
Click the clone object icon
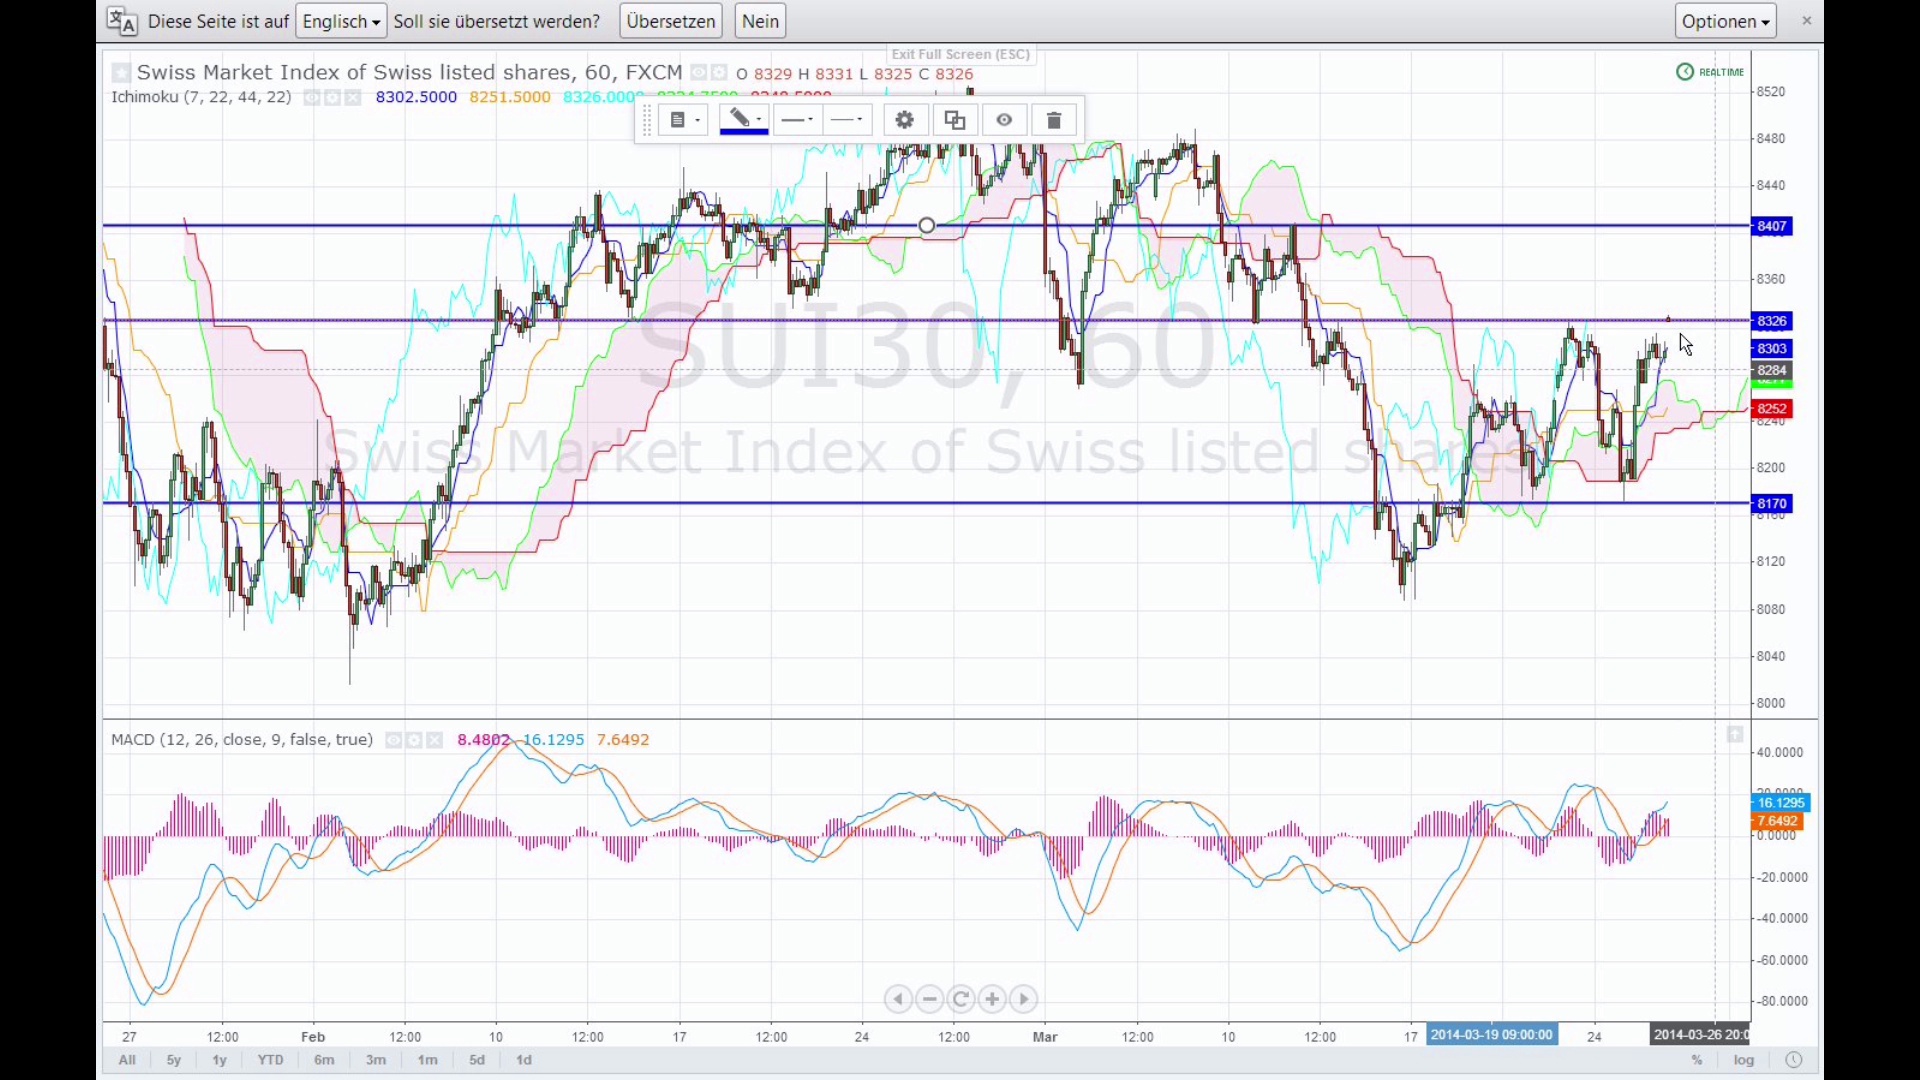coord(955,120)
